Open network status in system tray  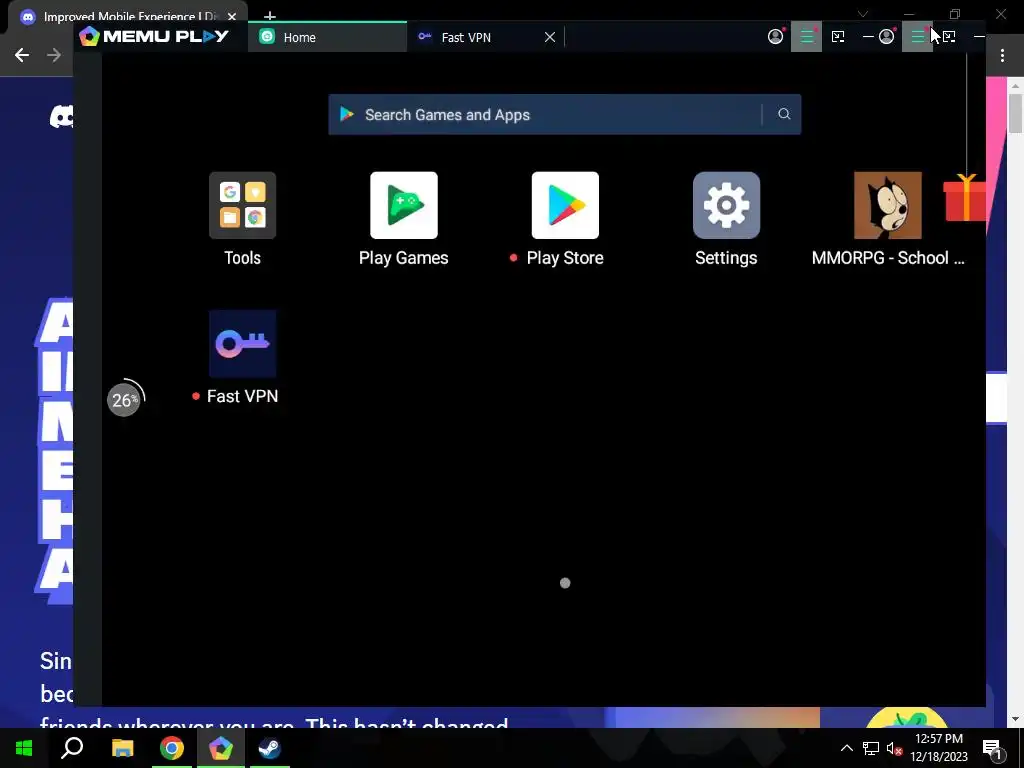(871, 748)
